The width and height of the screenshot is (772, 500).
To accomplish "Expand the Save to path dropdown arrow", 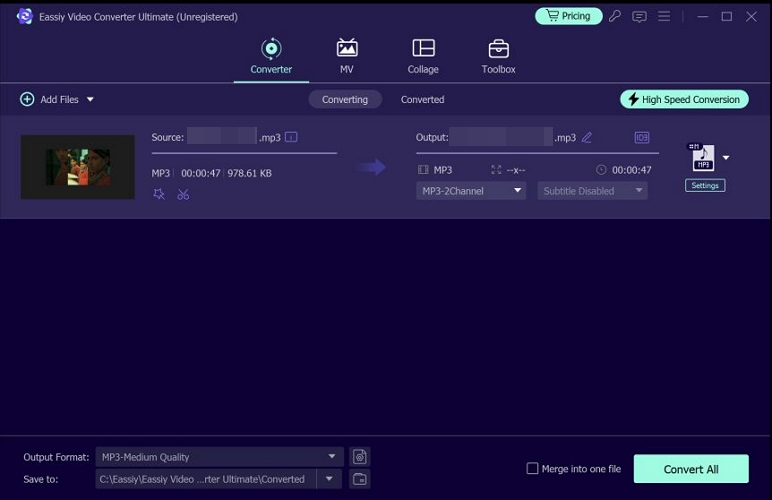I will (329, 479).
